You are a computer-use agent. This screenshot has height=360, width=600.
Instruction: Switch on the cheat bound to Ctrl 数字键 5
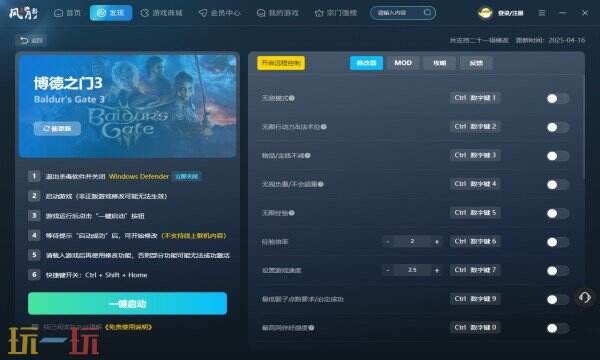tap(558, 213)
